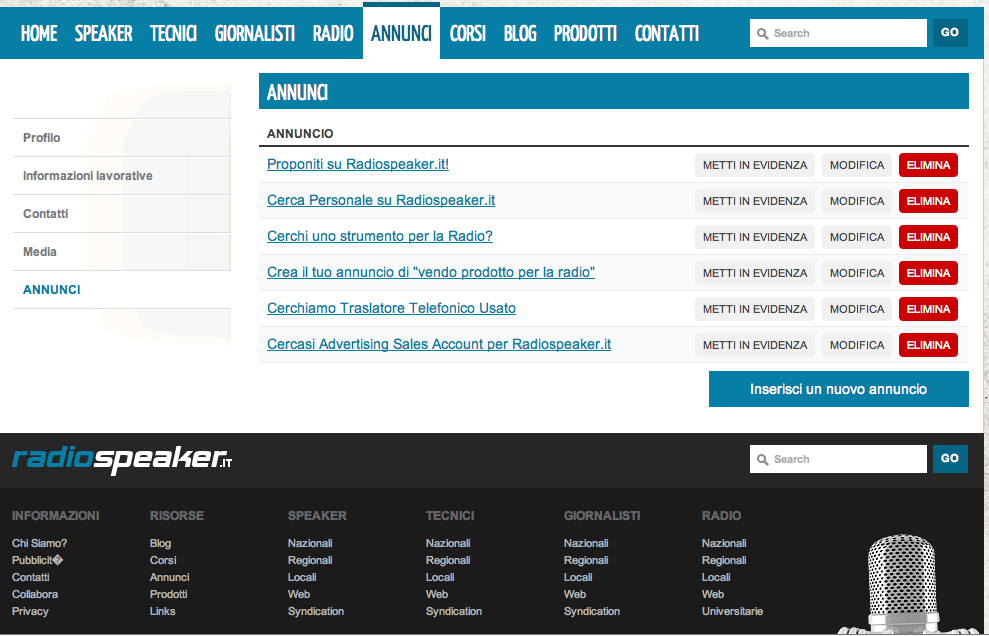
Task: Click Modifica for 'Cercasi Advertising Sales Account'
Action: [857, 345]
